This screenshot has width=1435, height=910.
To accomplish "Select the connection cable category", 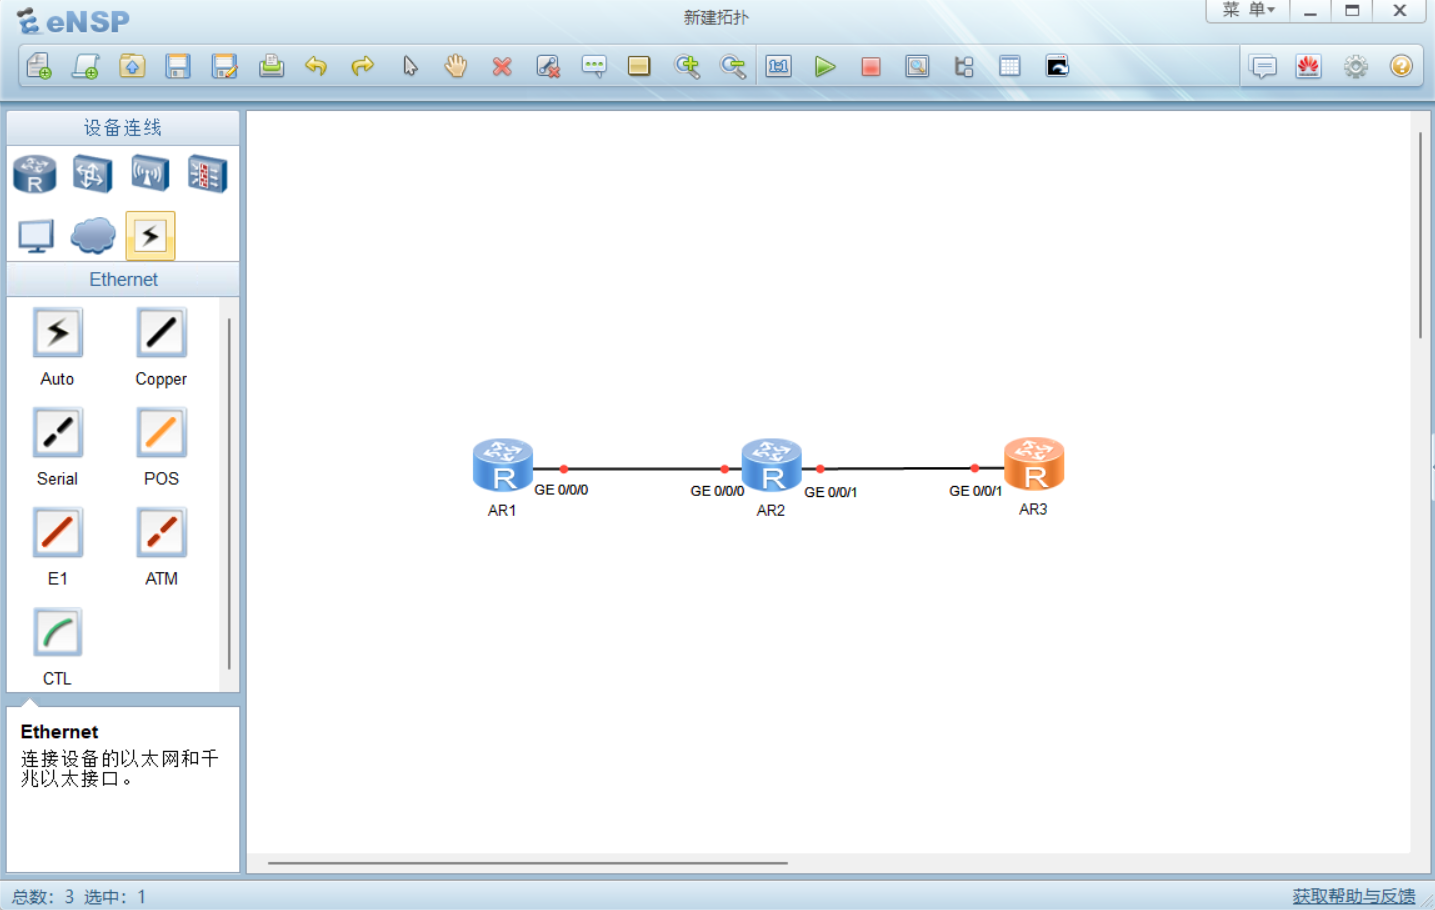I will (150, 236).
